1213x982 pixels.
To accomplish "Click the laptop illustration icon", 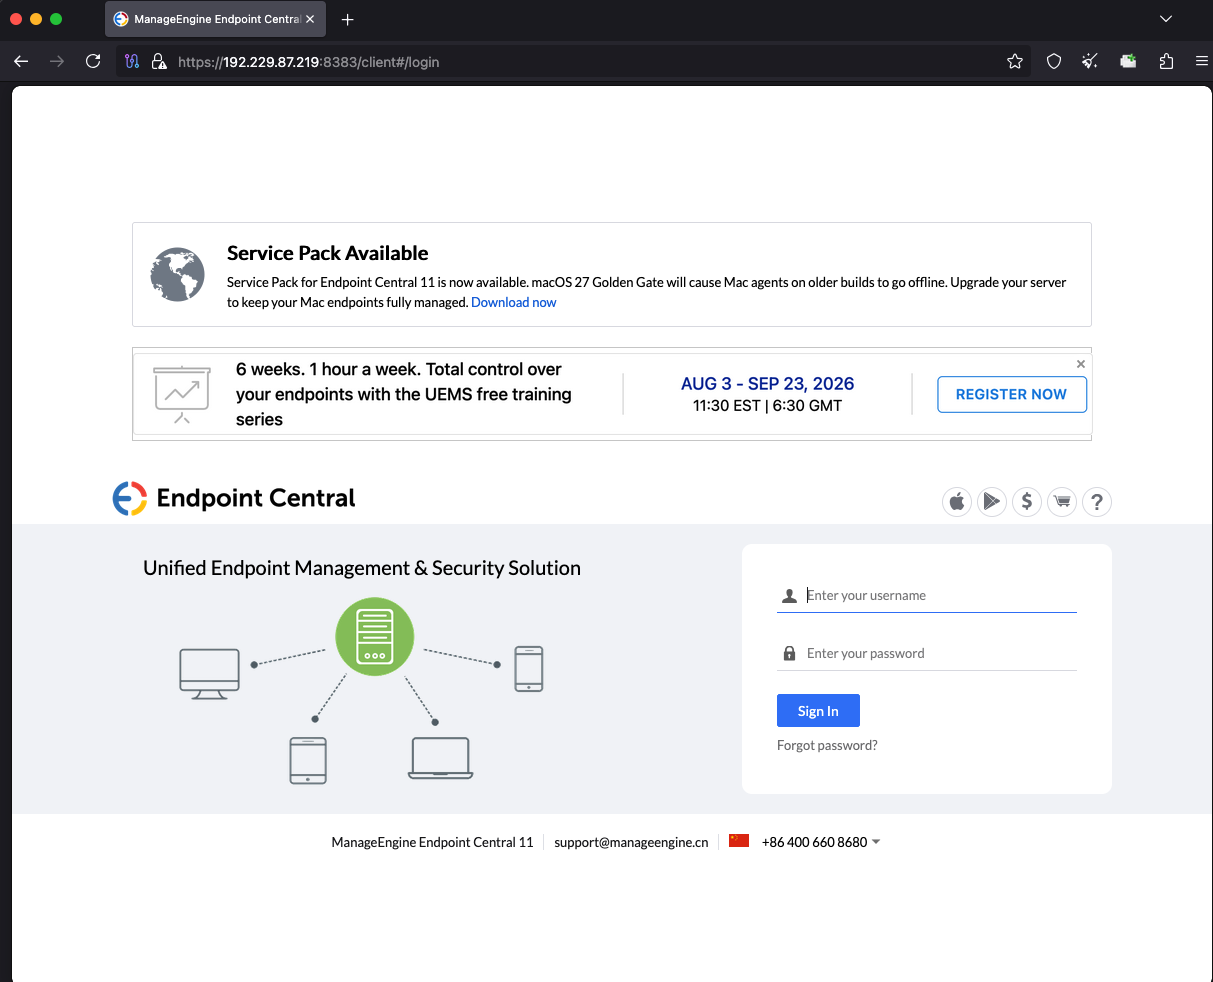I will pos(441,758).
